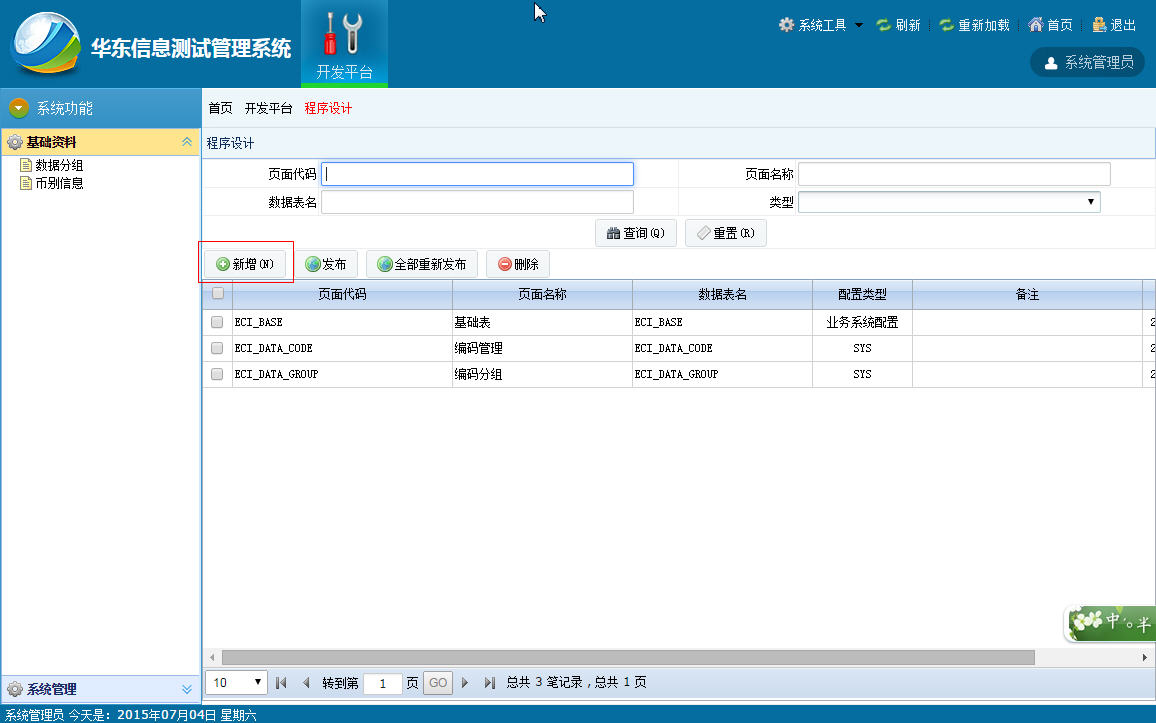
Task: Click the 退出 logout icon
Action: click(1099, 24)
